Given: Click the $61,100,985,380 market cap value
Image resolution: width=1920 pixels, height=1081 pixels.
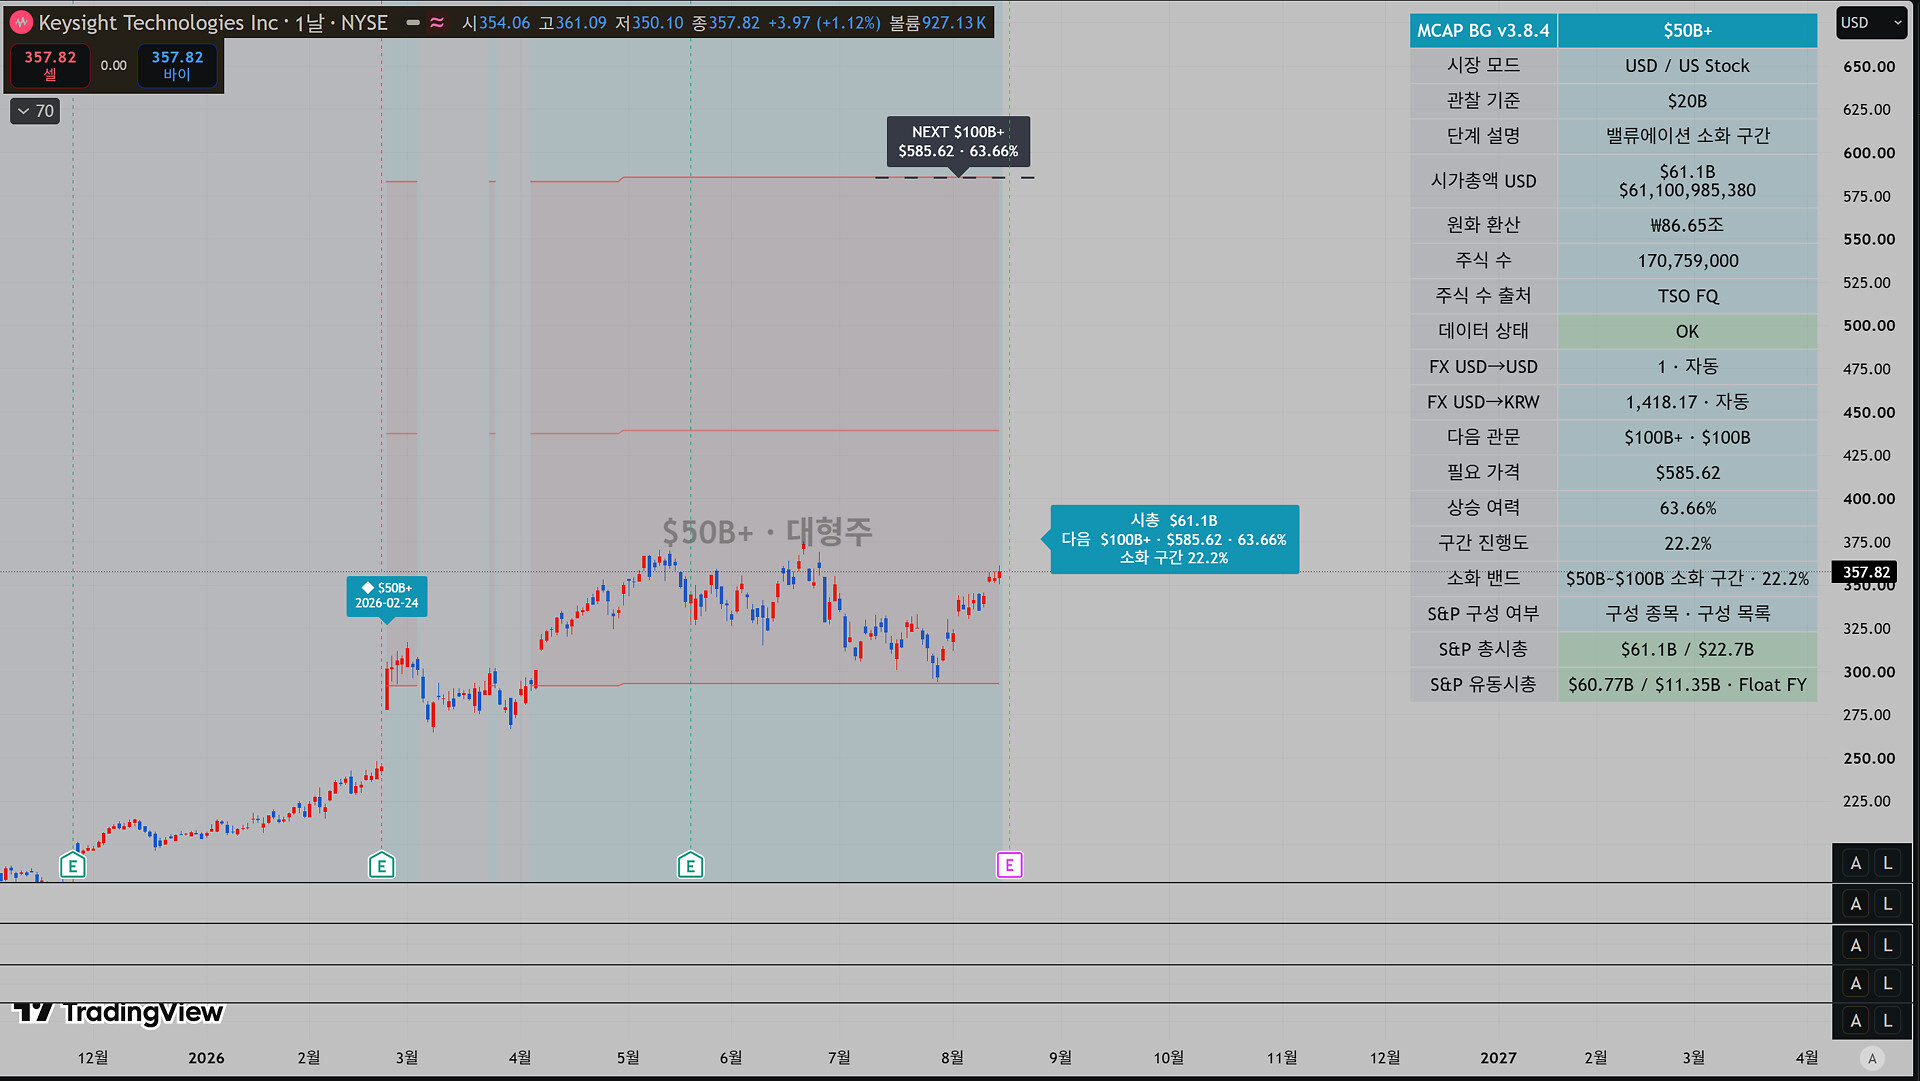Looking at the screenshot, I should click(1687, 190).
